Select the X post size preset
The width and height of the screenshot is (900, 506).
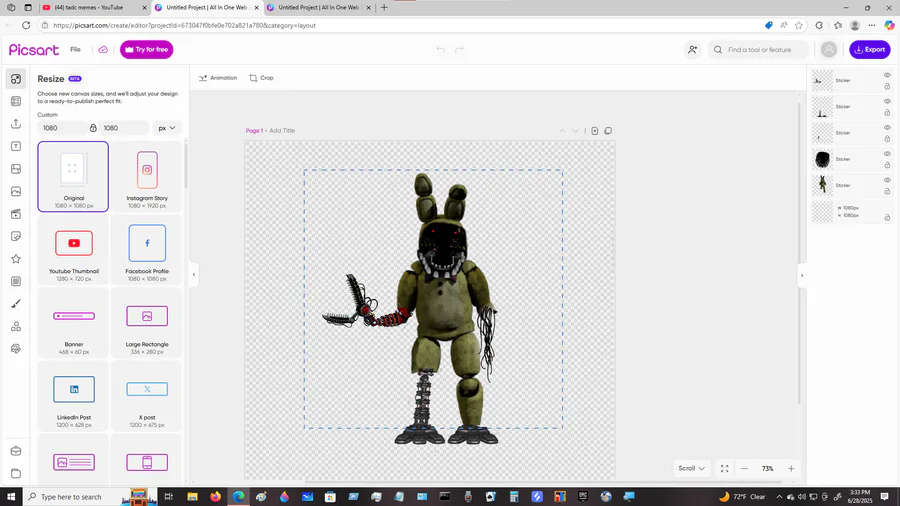click(x=147, y=396)
